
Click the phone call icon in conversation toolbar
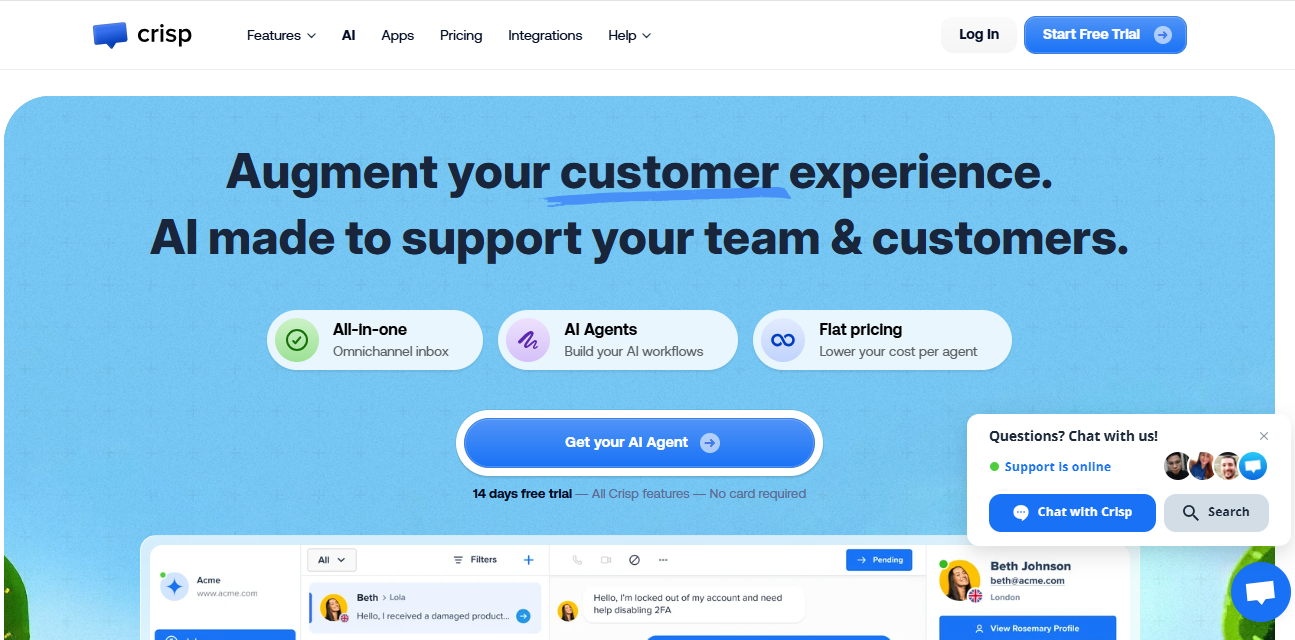[577, 560]
